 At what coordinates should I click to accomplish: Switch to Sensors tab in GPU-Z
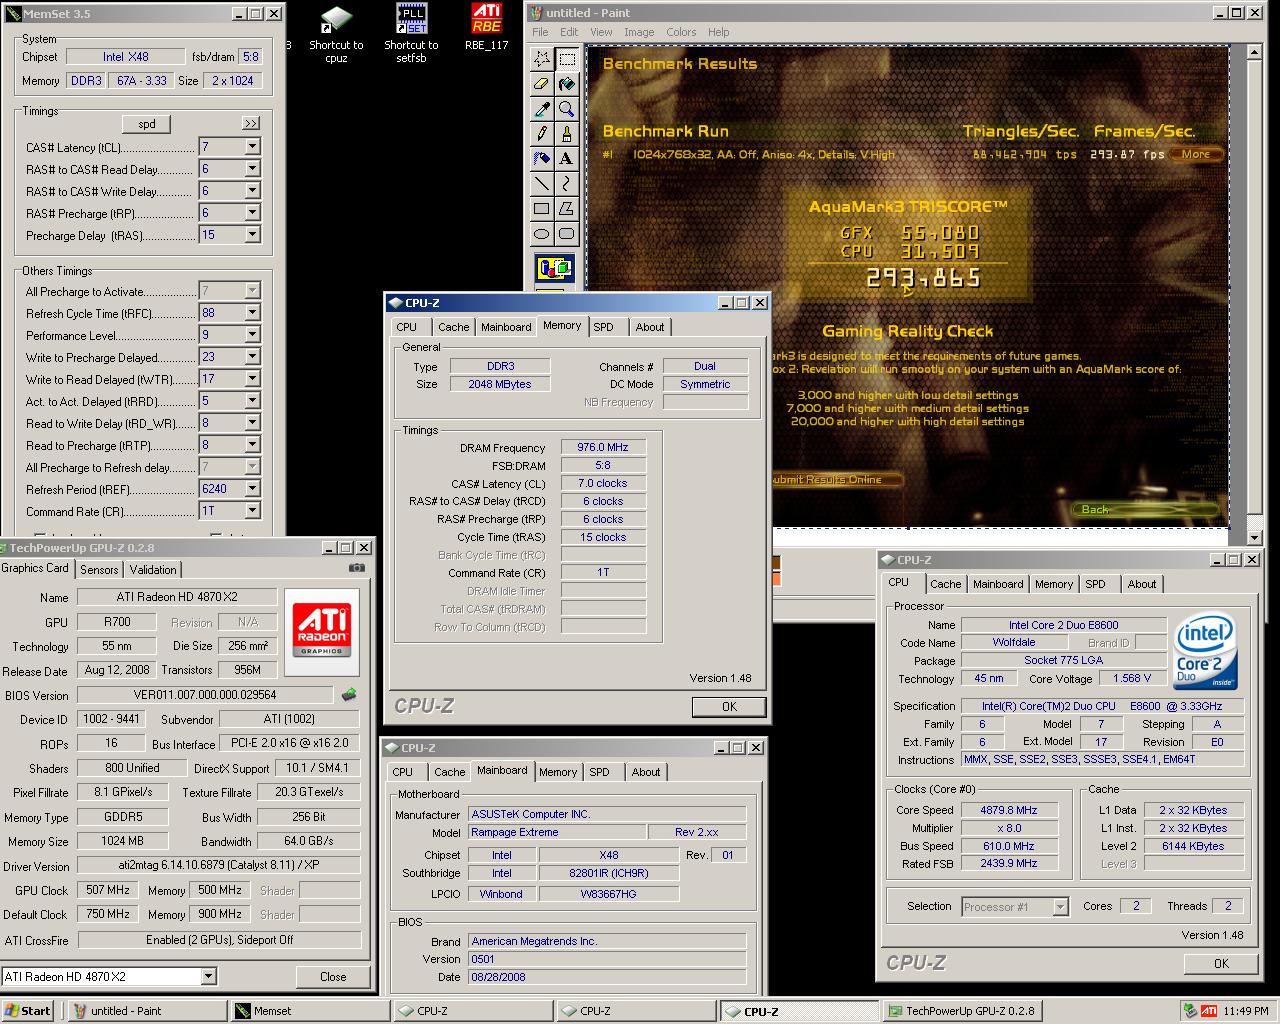[x=99, y=569]
